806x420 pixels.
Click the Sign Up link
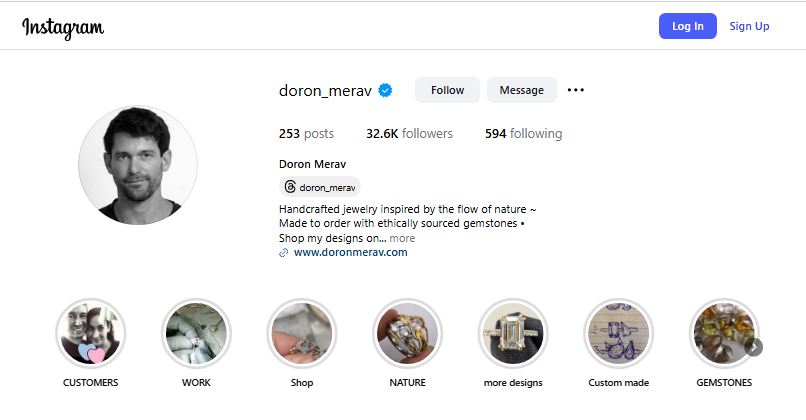tap(749, 26)
